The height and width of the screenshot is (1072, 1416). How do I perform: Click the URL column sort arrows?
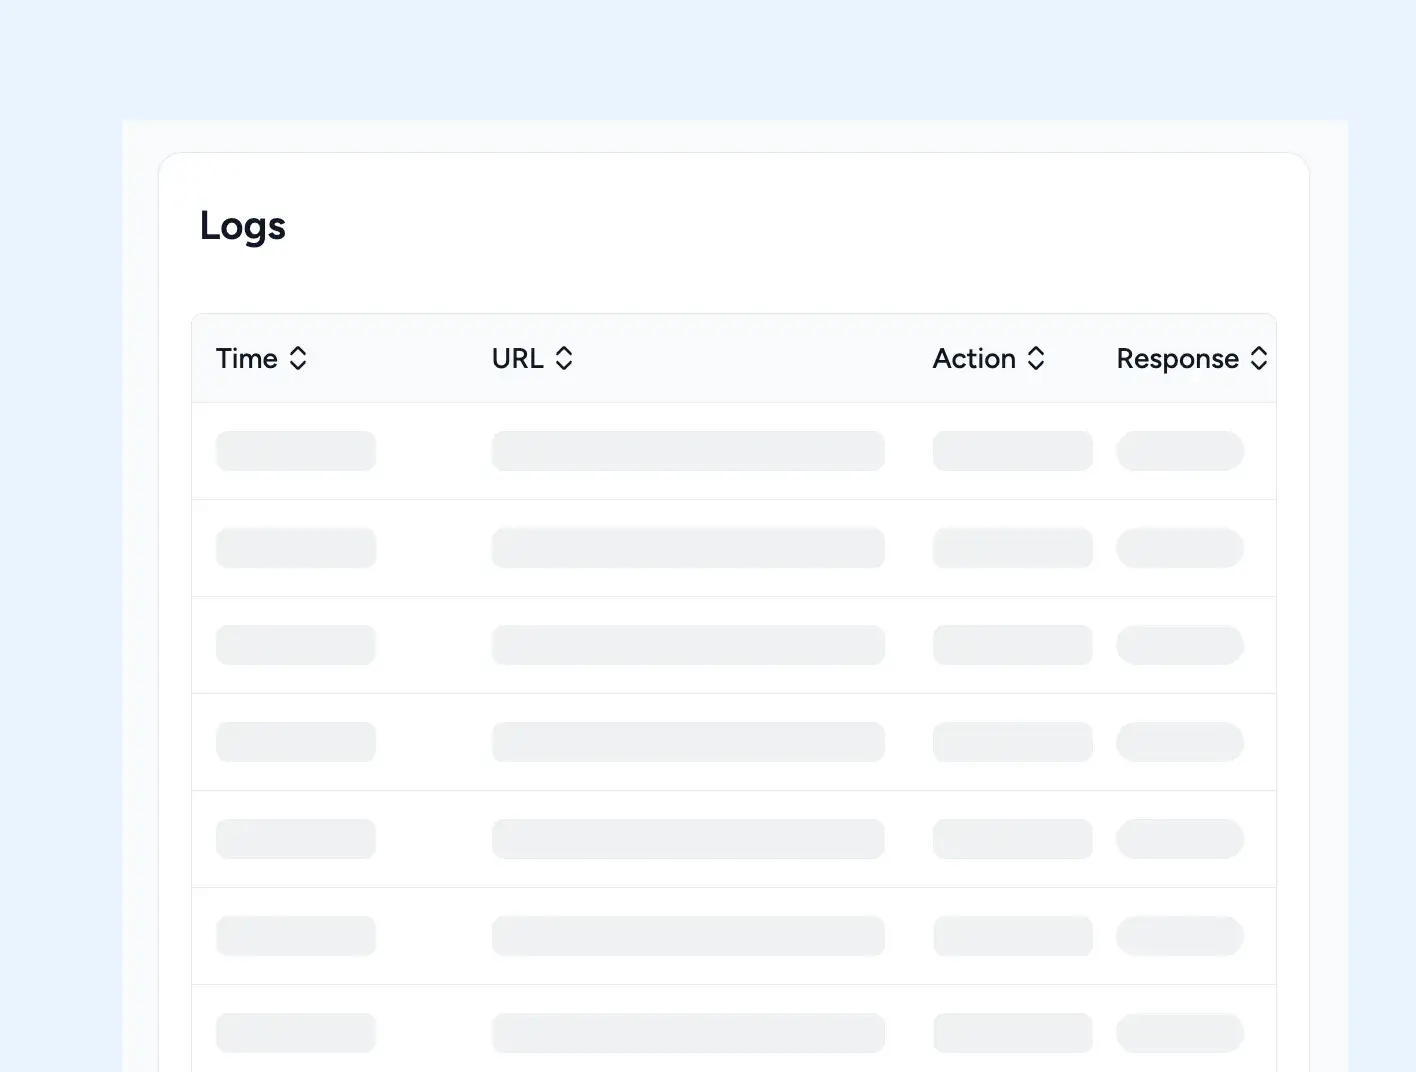564,358
